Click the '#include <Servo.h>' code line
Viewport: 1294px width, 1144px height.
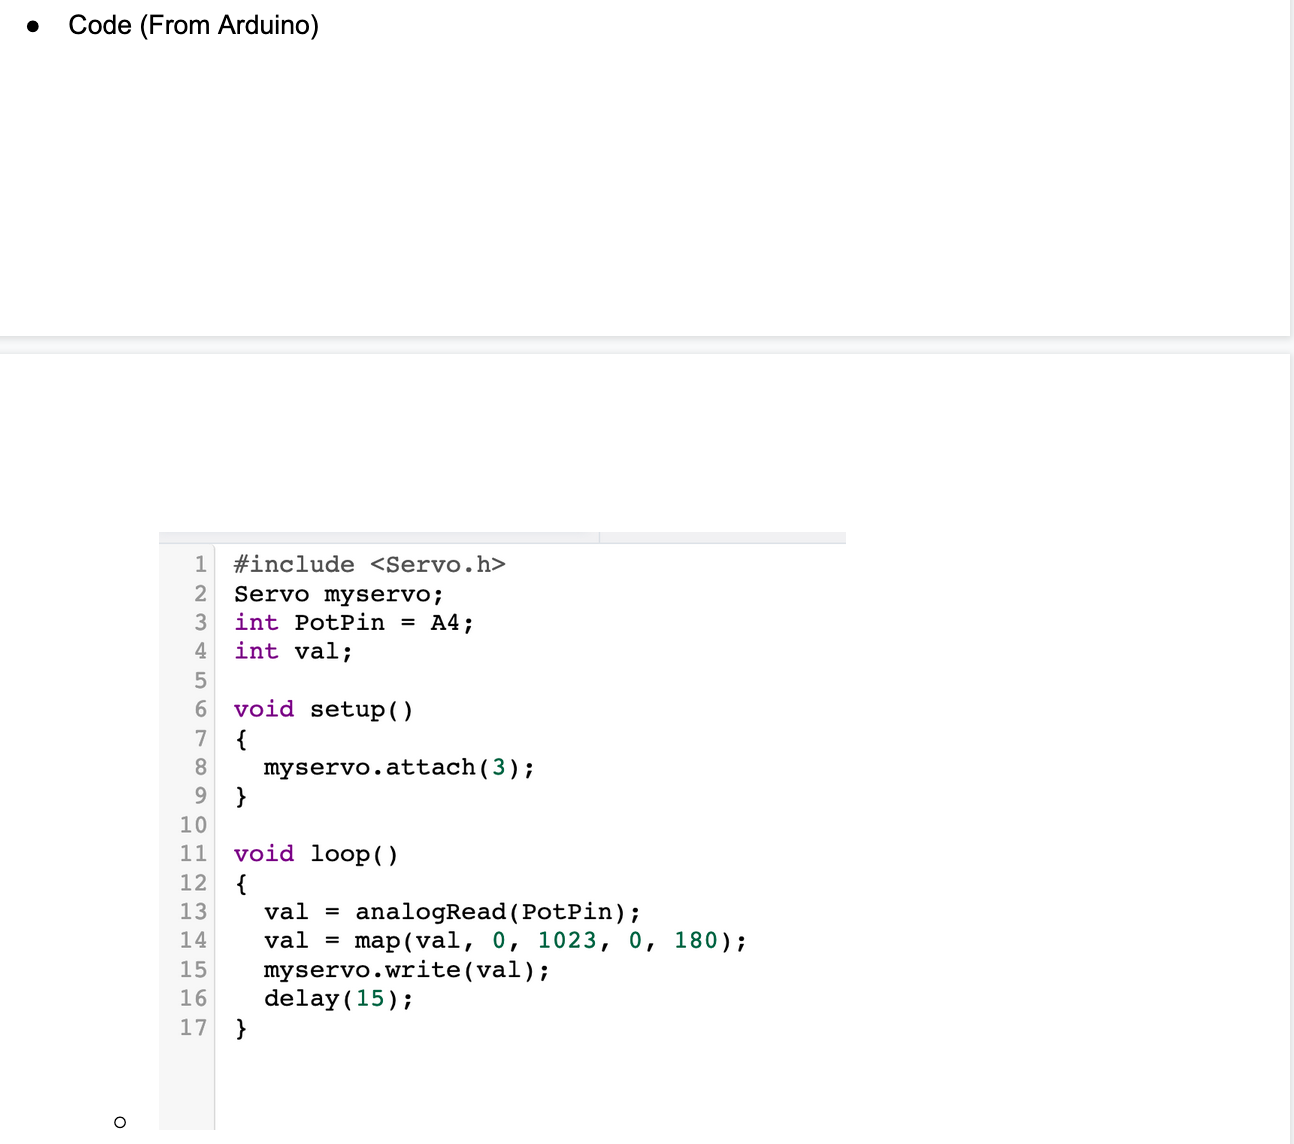point(370,565)
